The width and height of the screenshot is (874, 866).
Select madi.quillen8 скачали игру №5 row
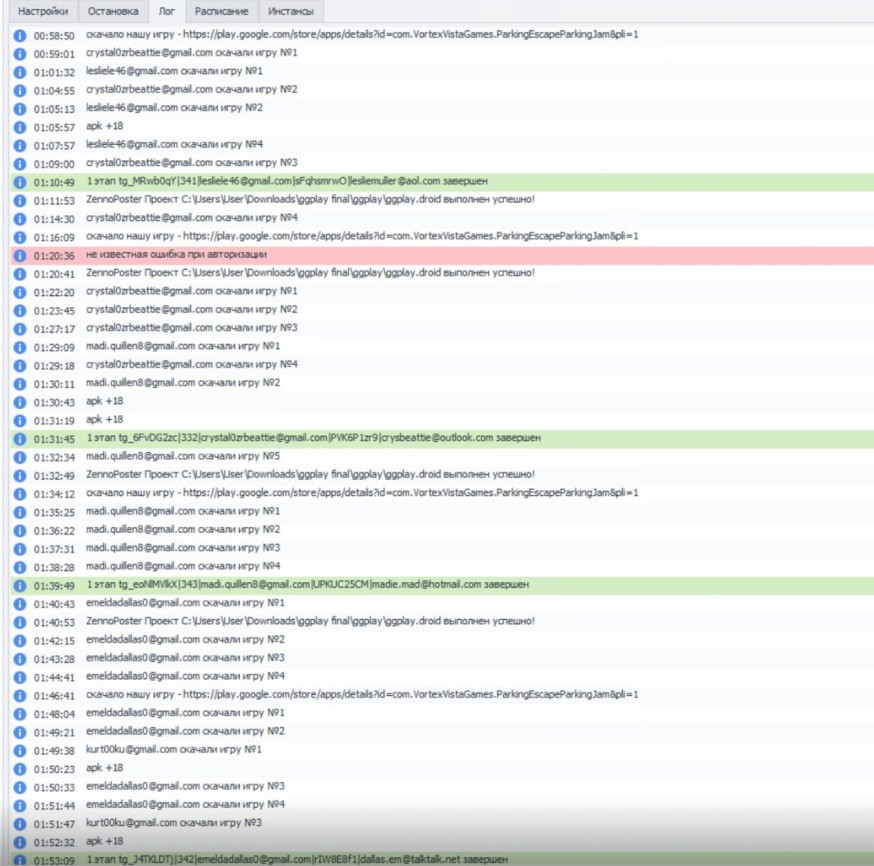pyautogui.click(x=441, y=458)
